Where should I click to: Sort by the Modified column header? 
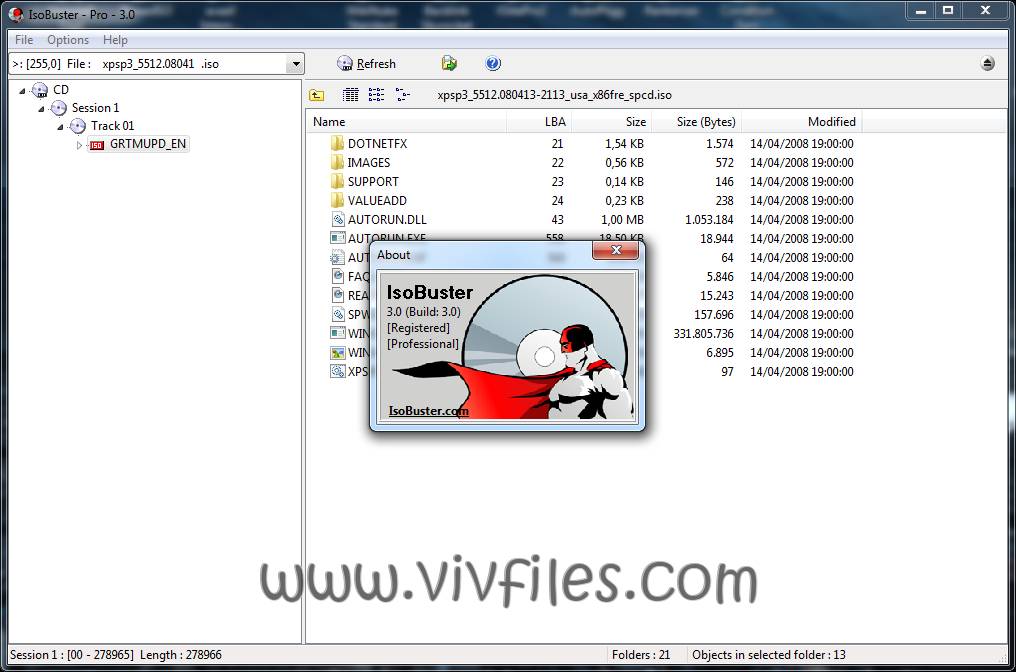(802, 122)
